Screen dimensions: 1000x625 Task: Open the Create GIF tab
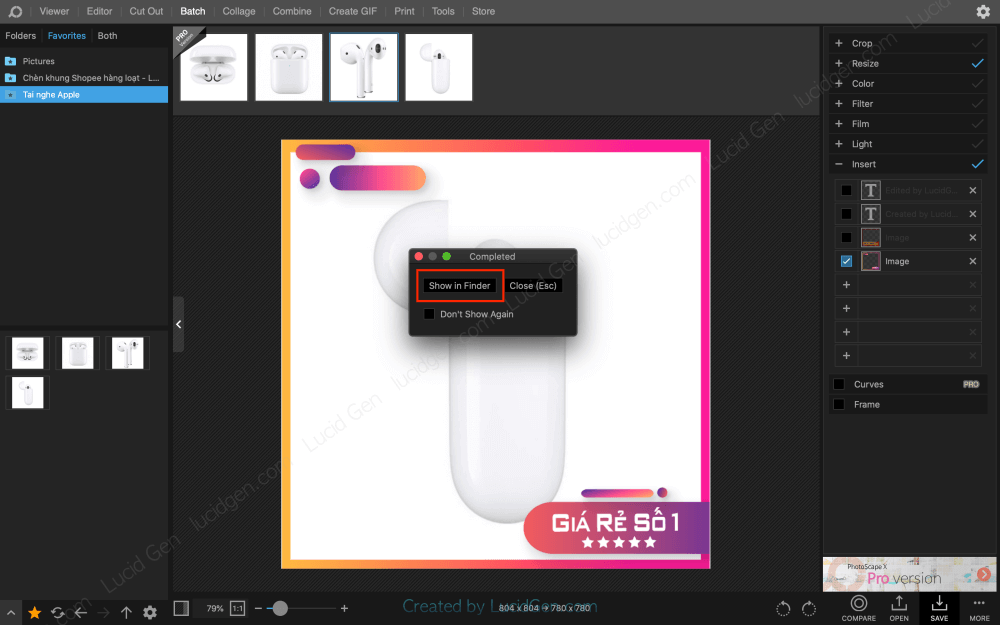click(x=353, y=11)
